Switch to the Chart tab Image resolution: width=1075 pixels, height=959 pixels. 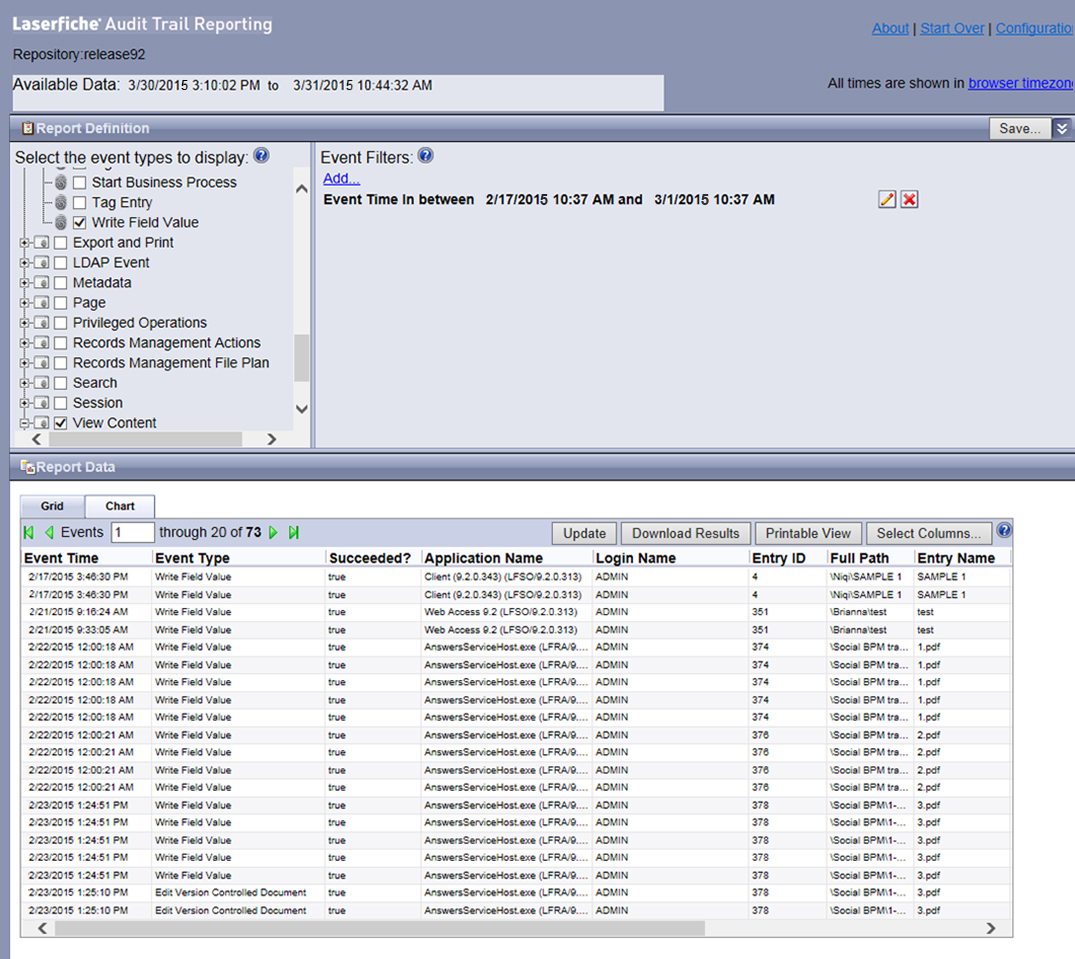click(120, 506)
